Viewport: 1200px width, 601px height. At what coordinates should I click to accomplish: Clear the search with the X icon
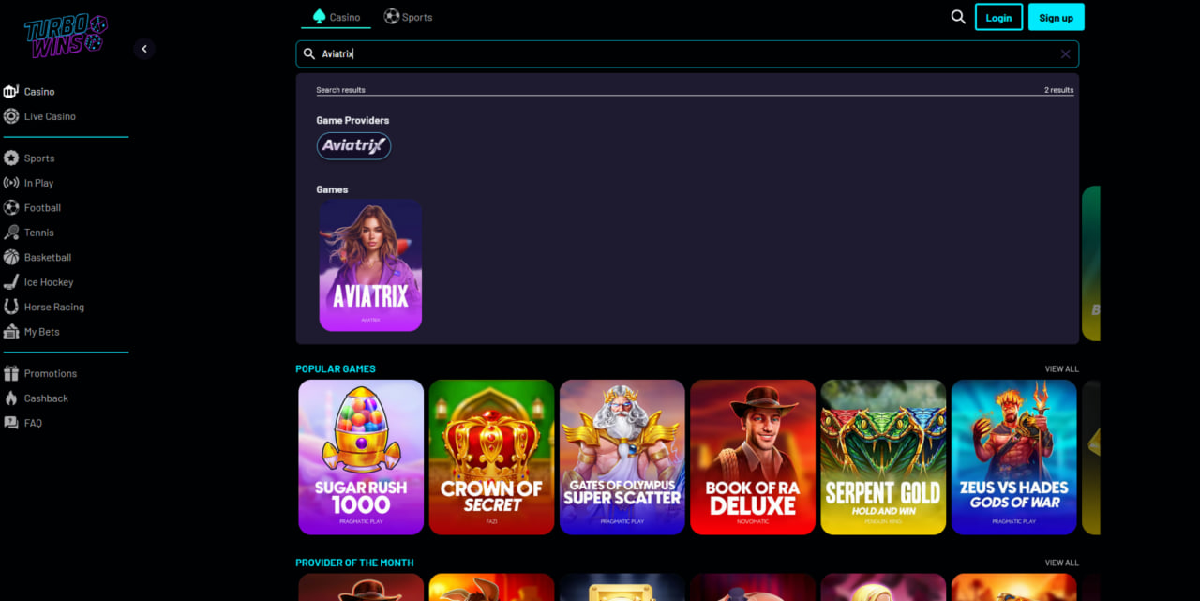coord(1065,54)
